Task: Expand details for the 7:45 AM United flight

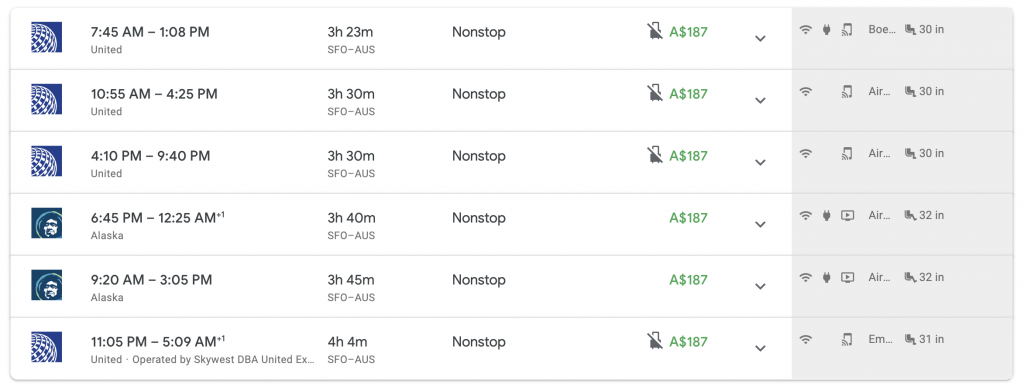Action: [x=760, y=39]
